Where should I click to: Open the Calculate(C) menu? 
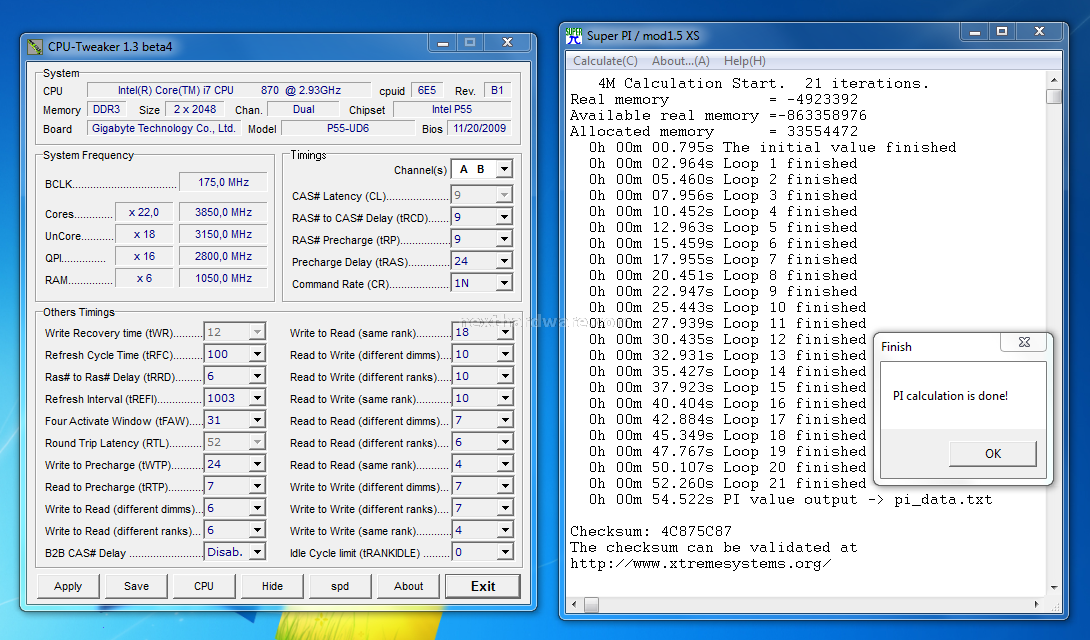(605, 60)
